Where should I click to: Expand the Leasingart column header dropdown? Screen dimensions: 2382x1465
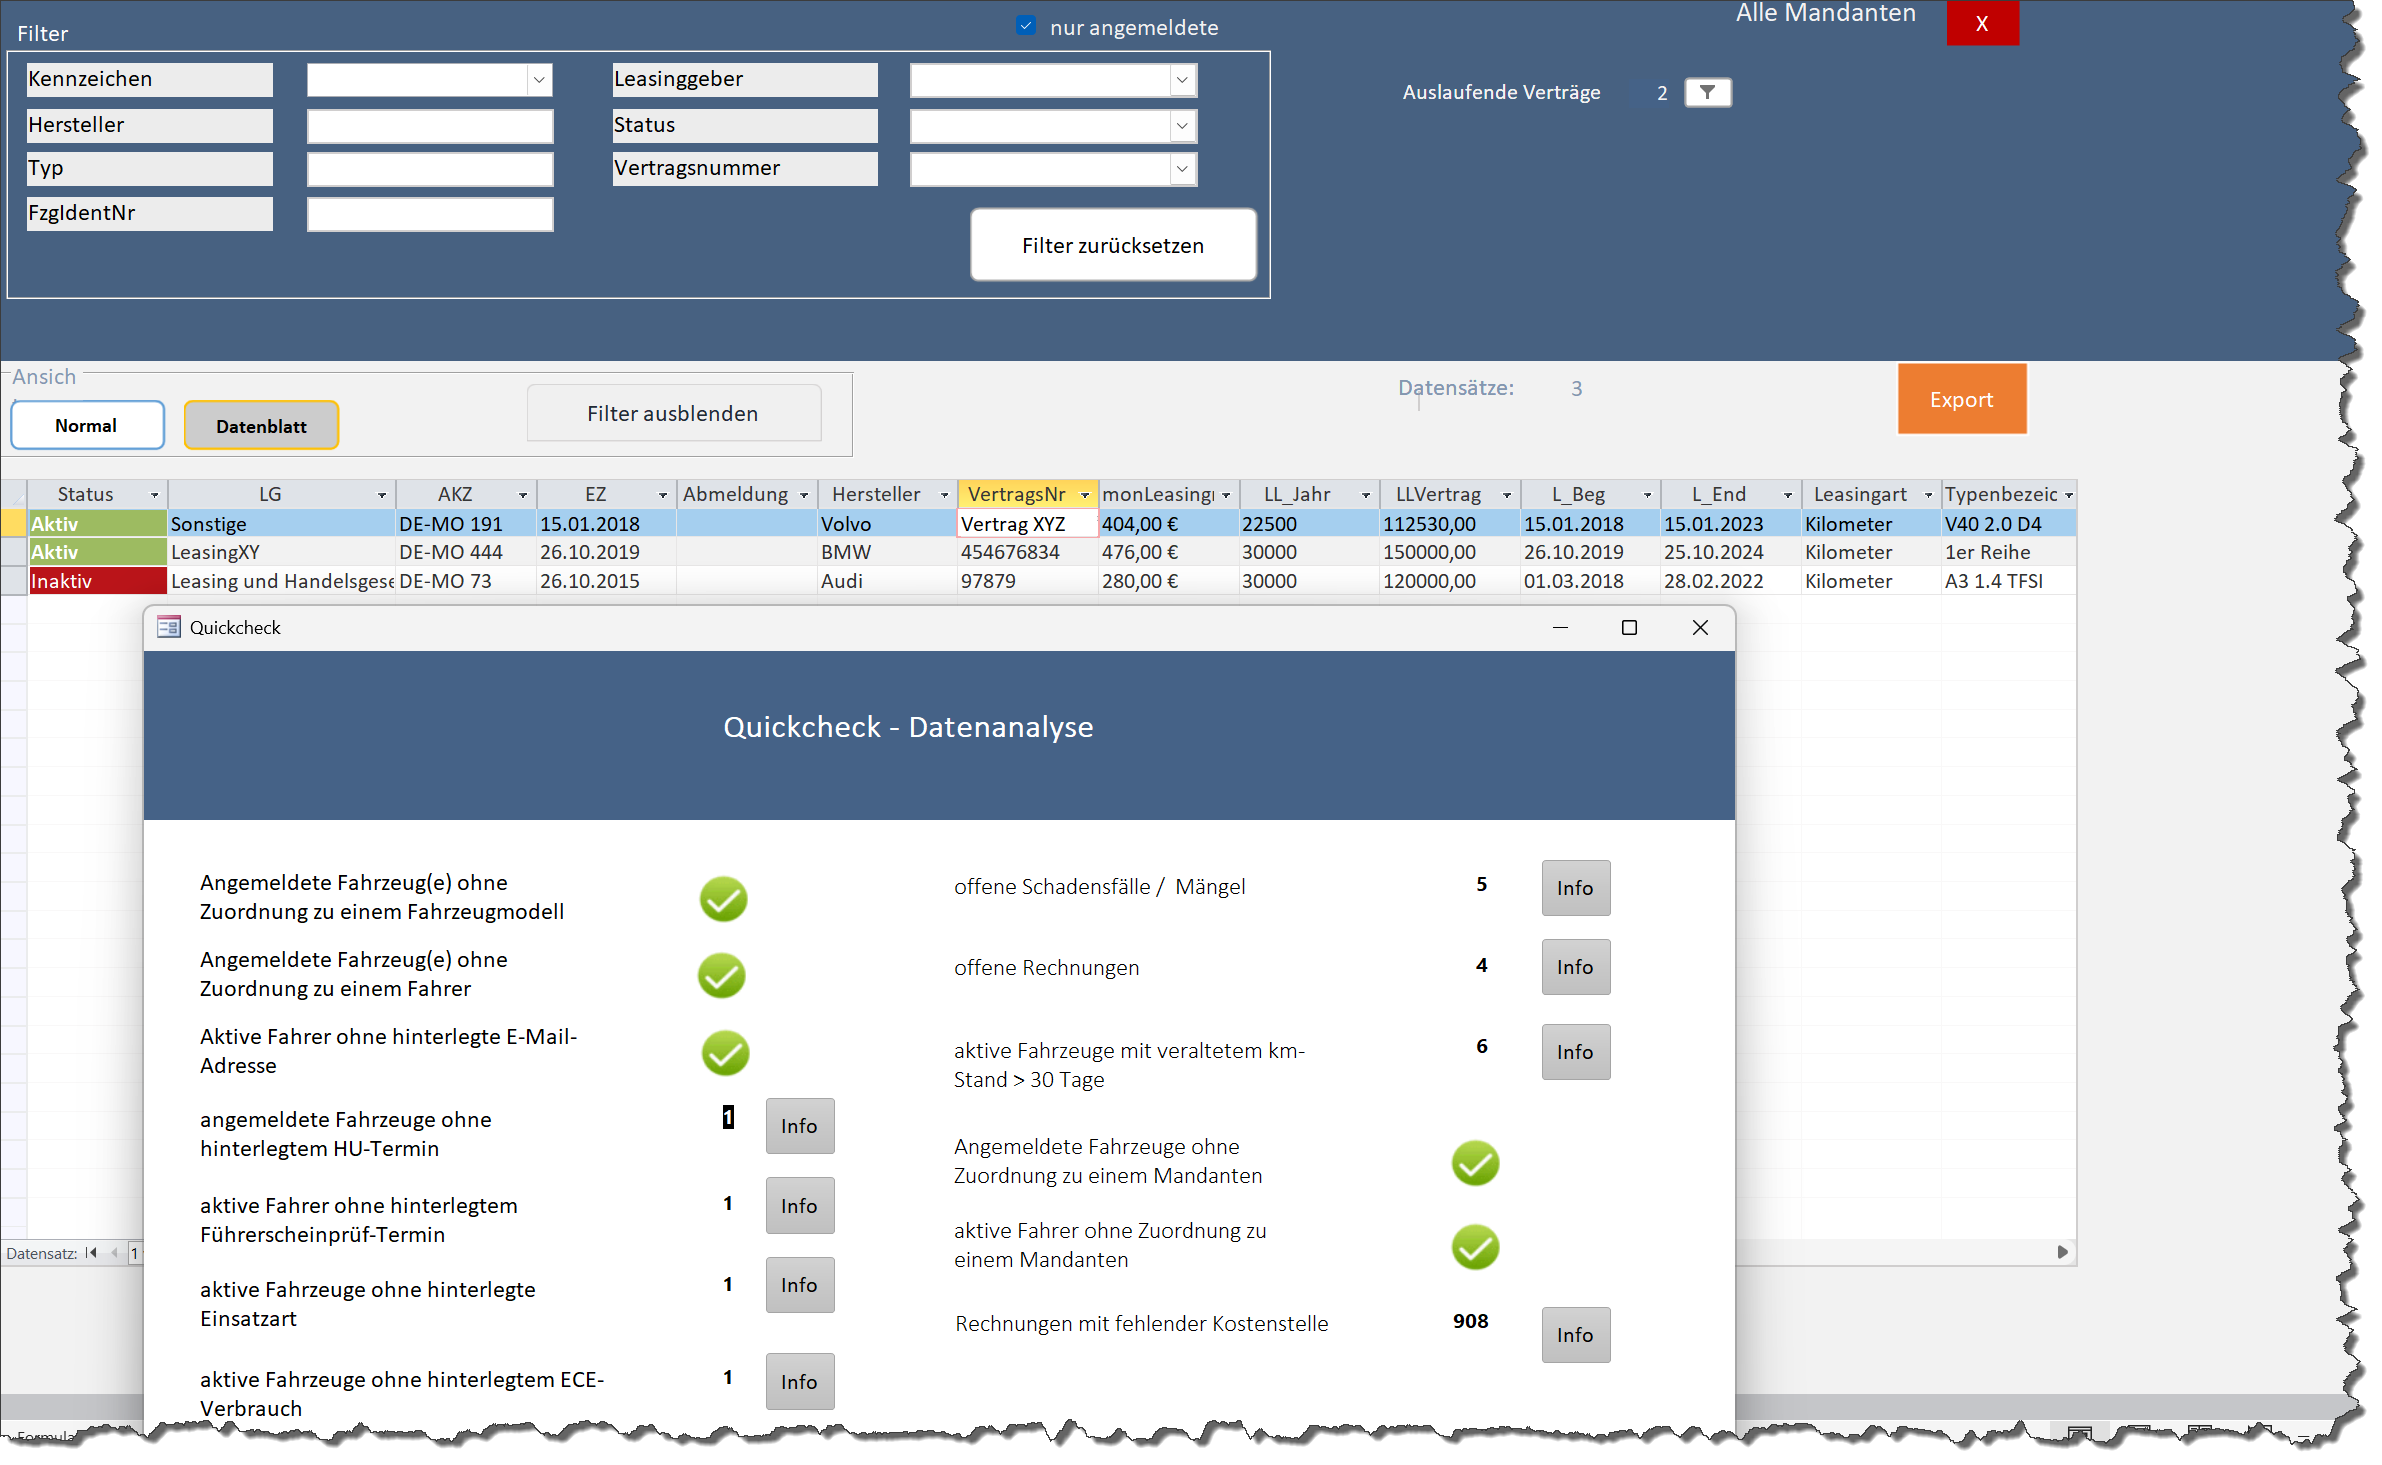pos(1929,495)
